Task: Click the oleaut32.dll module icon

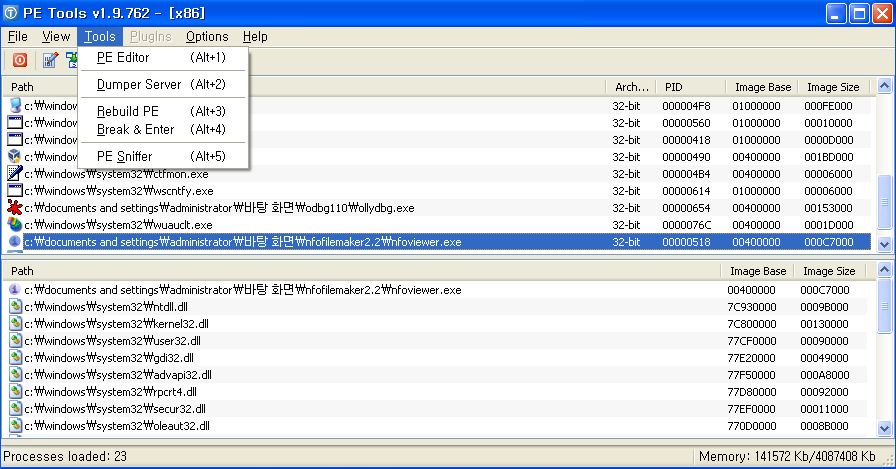Action: (15, 426)
